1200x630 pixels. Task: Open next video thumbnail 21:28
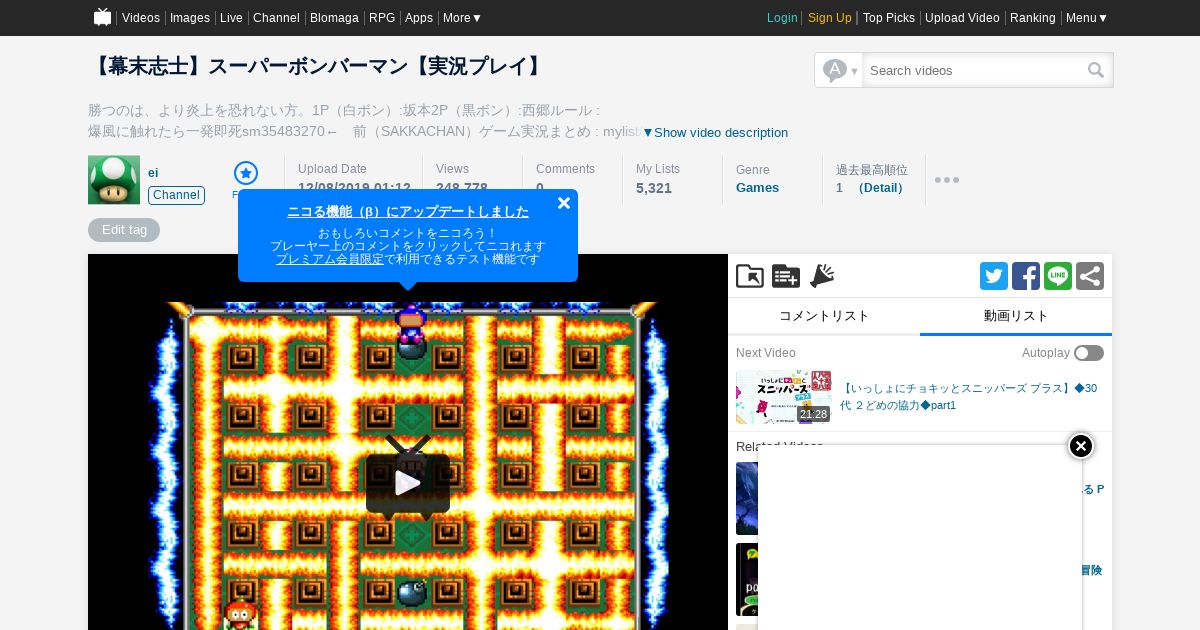[784, 397]
